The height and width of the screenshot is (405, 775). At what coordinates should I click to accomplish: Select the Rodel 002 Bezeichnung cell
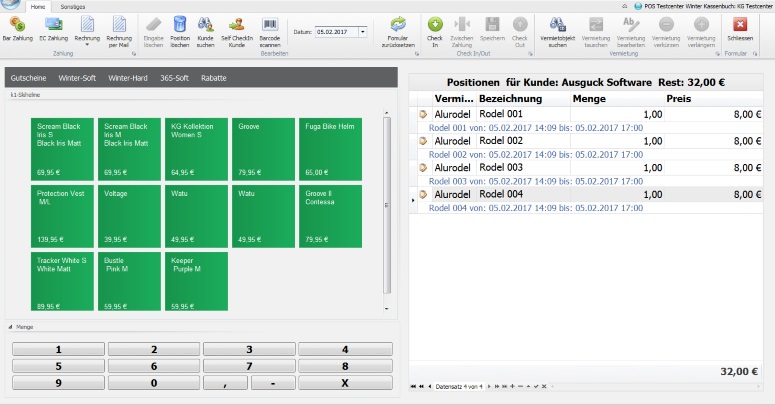pyautogui.click(x=523, y=141)
